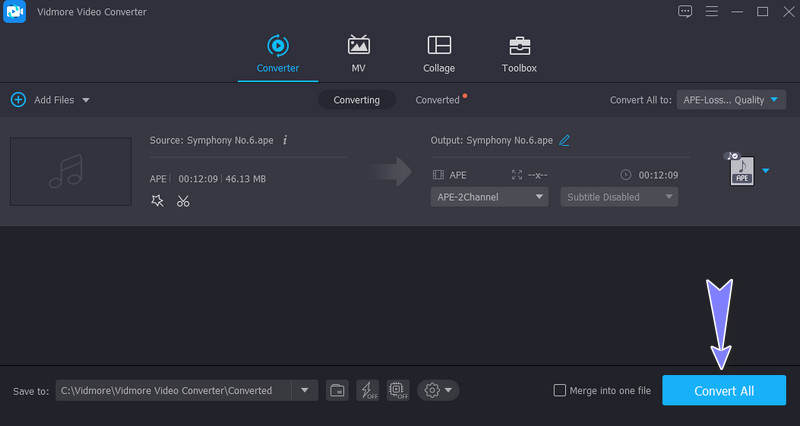This screenshot has height=426, width=800.
Task: Toggle GPU hardware acceleration icon
Action: [x=397, y=390]
